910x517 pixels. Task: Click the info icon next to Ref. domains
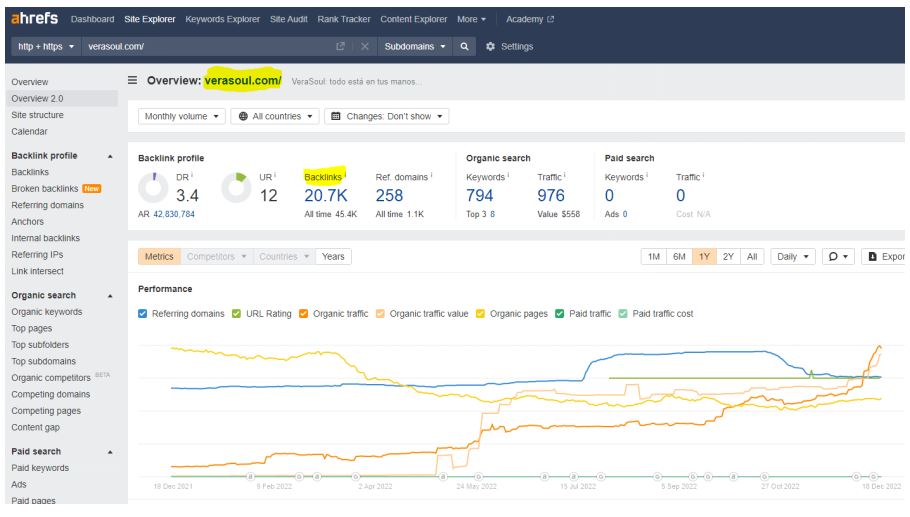coord(431,175)
